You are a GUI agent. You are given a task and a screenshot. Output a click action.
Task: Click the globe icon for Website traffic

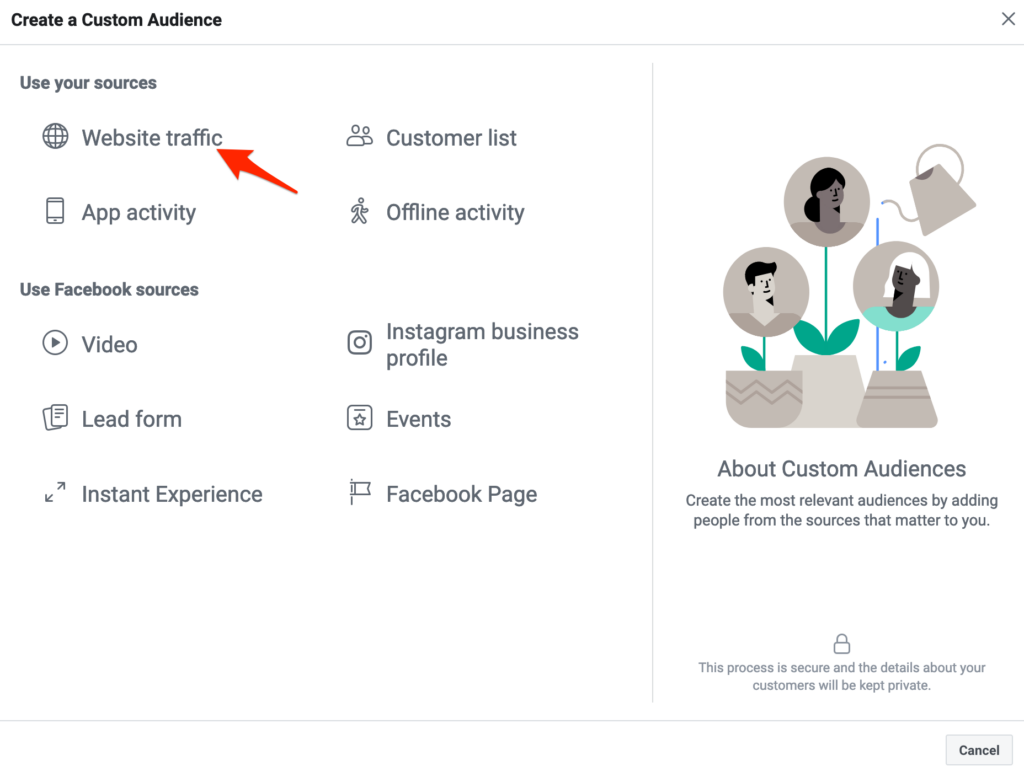point(55,137)
